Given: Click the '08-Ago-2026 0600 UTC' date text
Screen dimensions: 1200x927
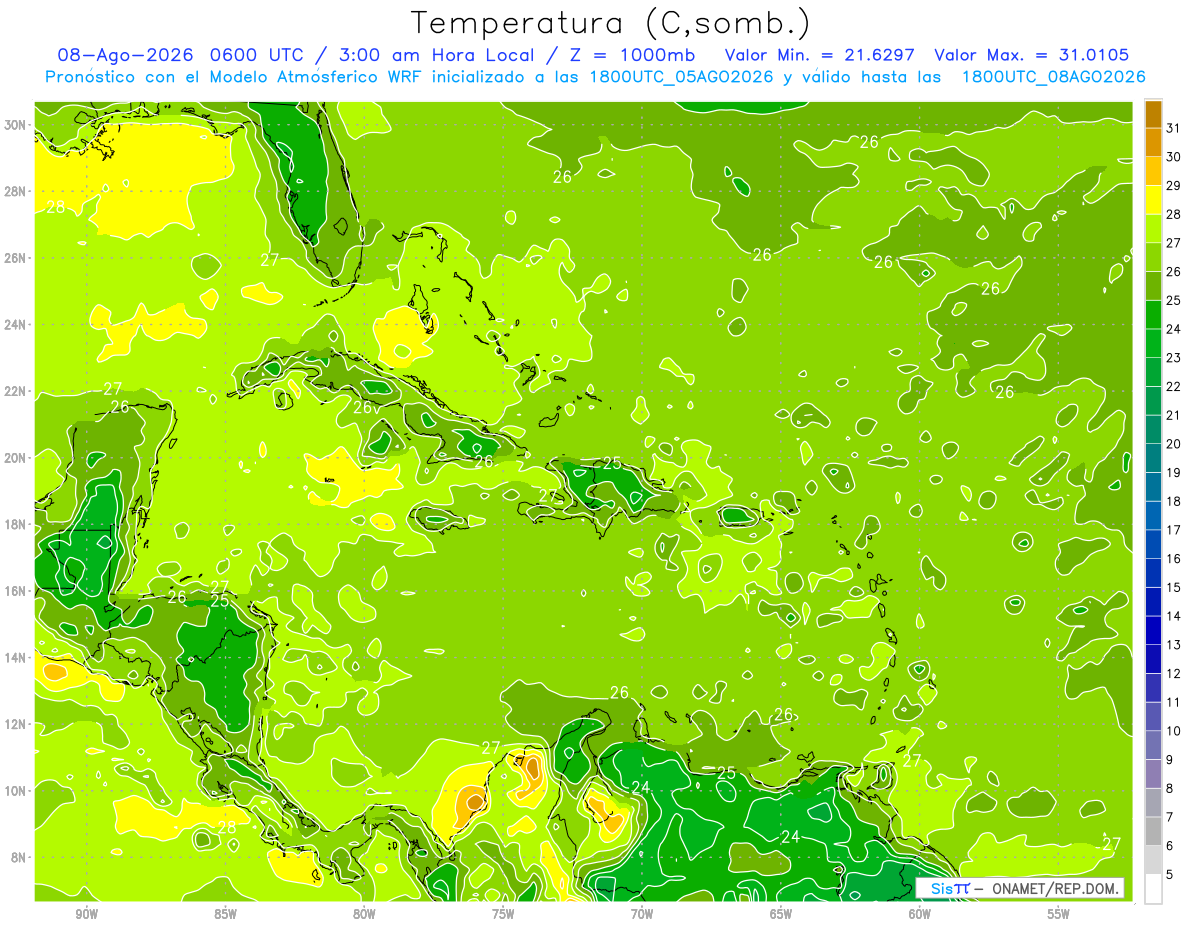Looking at the screenshot, I should [x=182, y=55].
